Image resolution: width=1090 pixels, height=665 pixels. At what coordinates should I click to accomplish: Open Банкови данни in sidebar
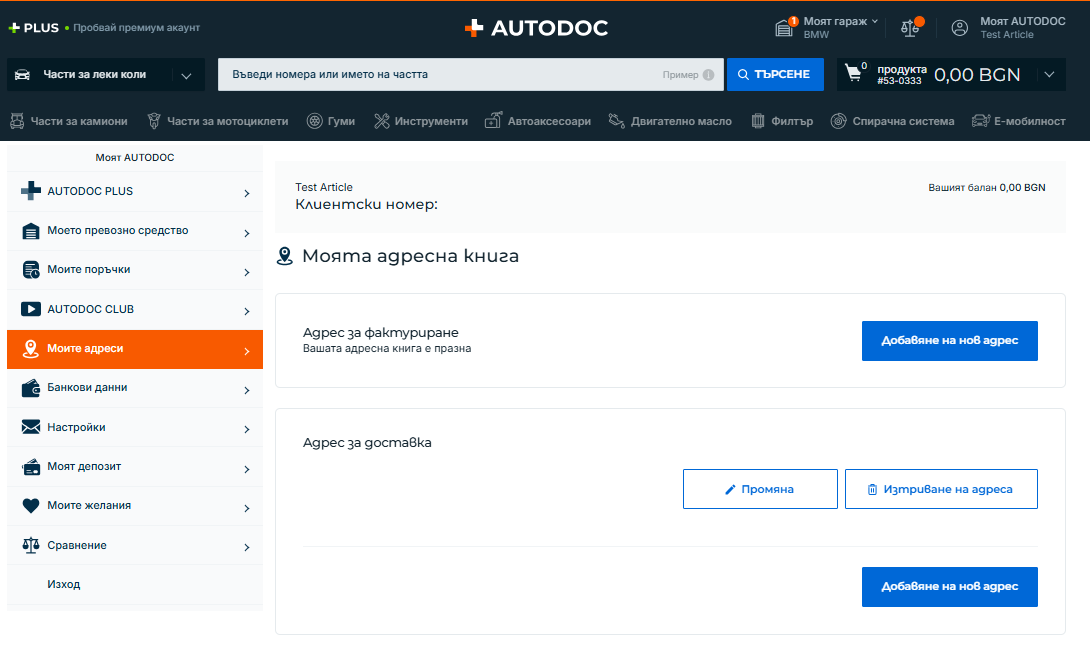(x=134, y=388)
